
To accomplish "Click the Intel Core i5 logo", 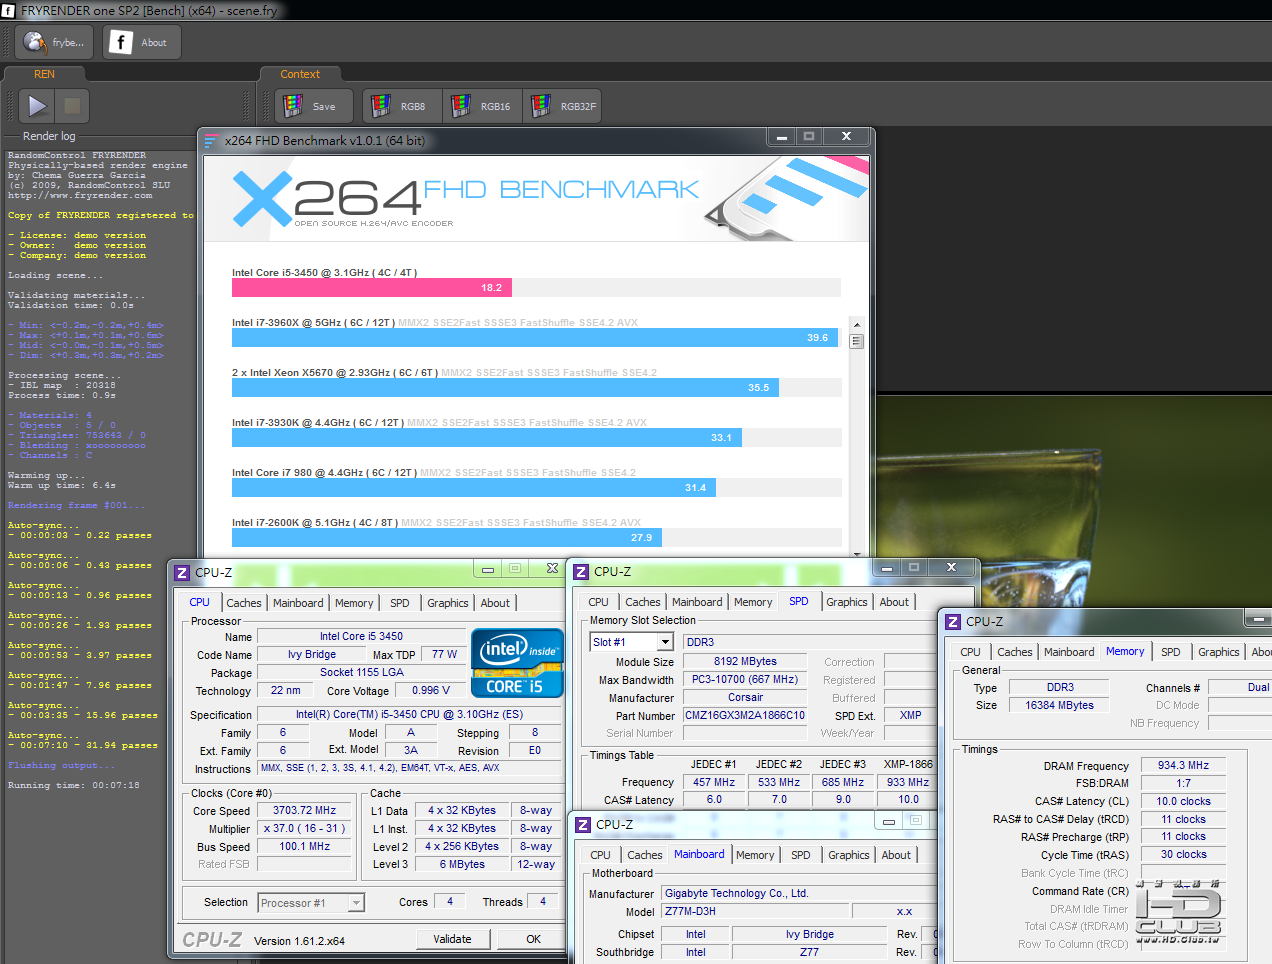I will coord(515,662).
